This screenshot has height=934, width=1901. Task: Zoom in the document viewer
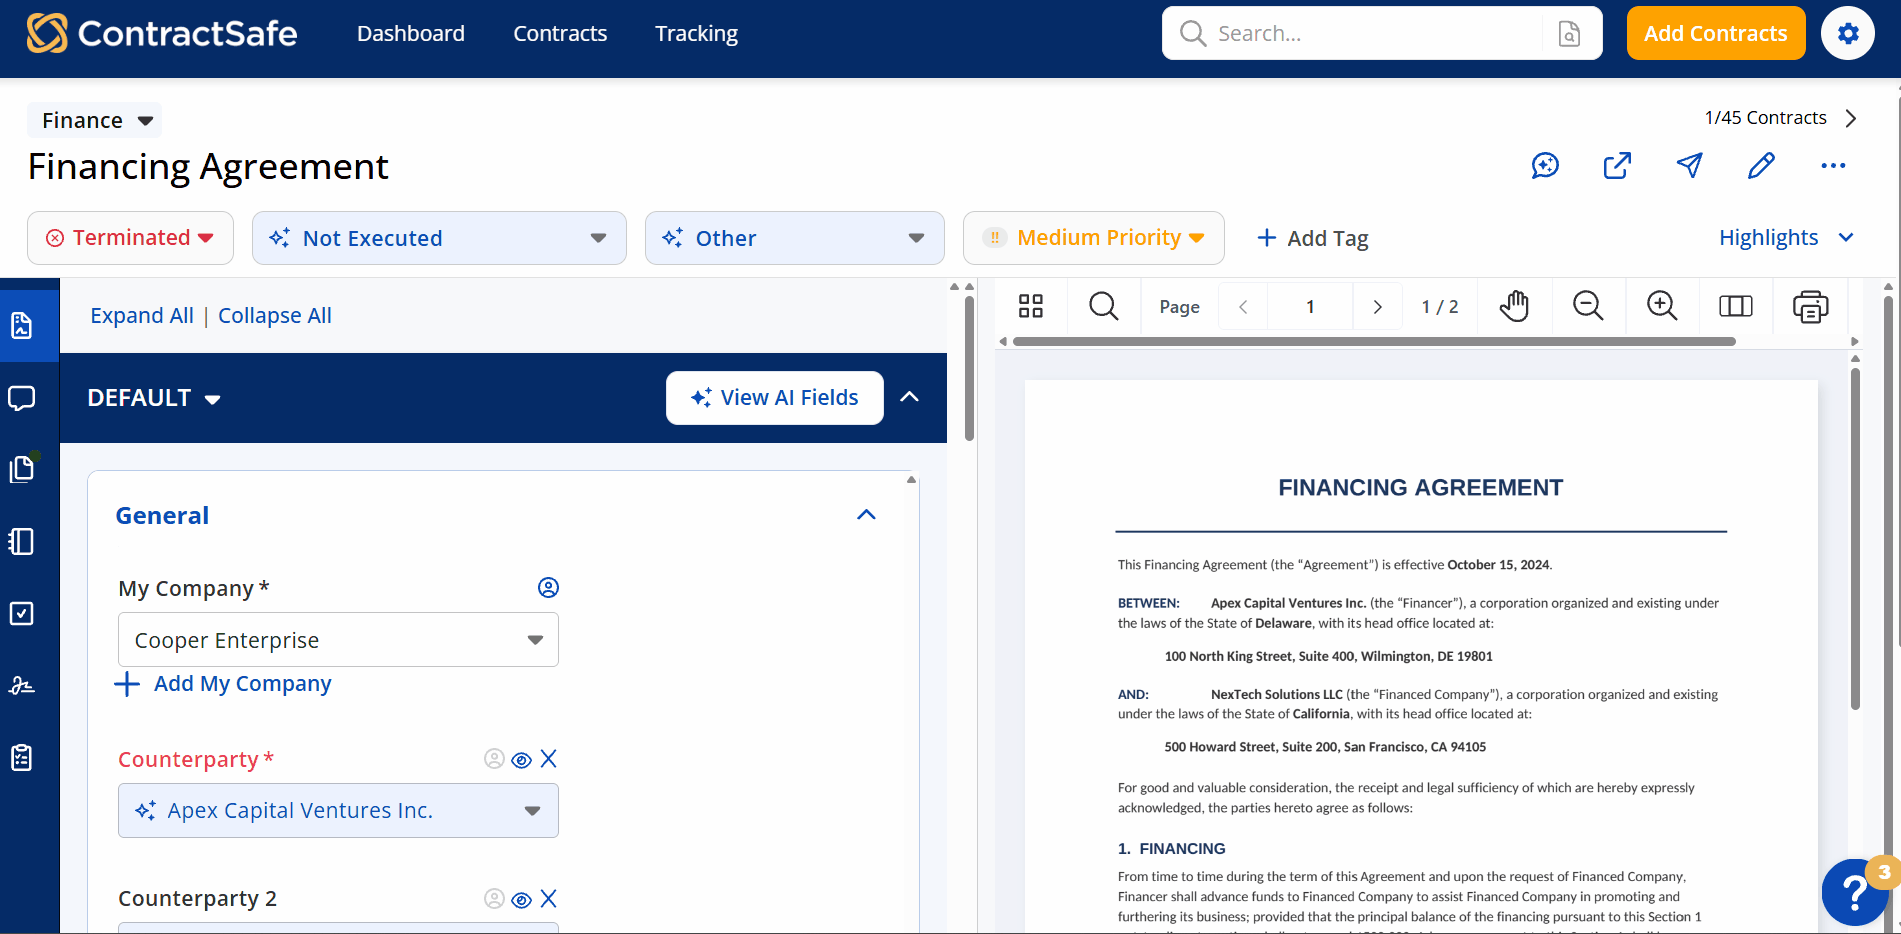tap(1662, 306)
